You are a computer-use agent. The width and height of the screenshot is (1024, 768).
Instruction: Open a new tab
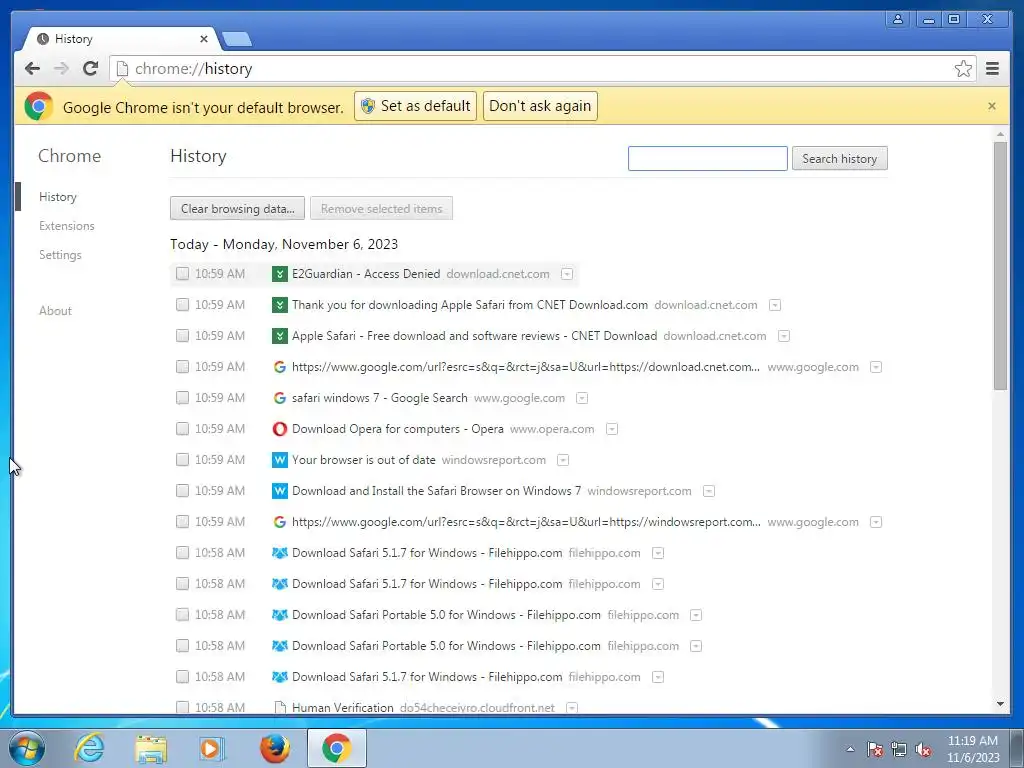point(237,39)
